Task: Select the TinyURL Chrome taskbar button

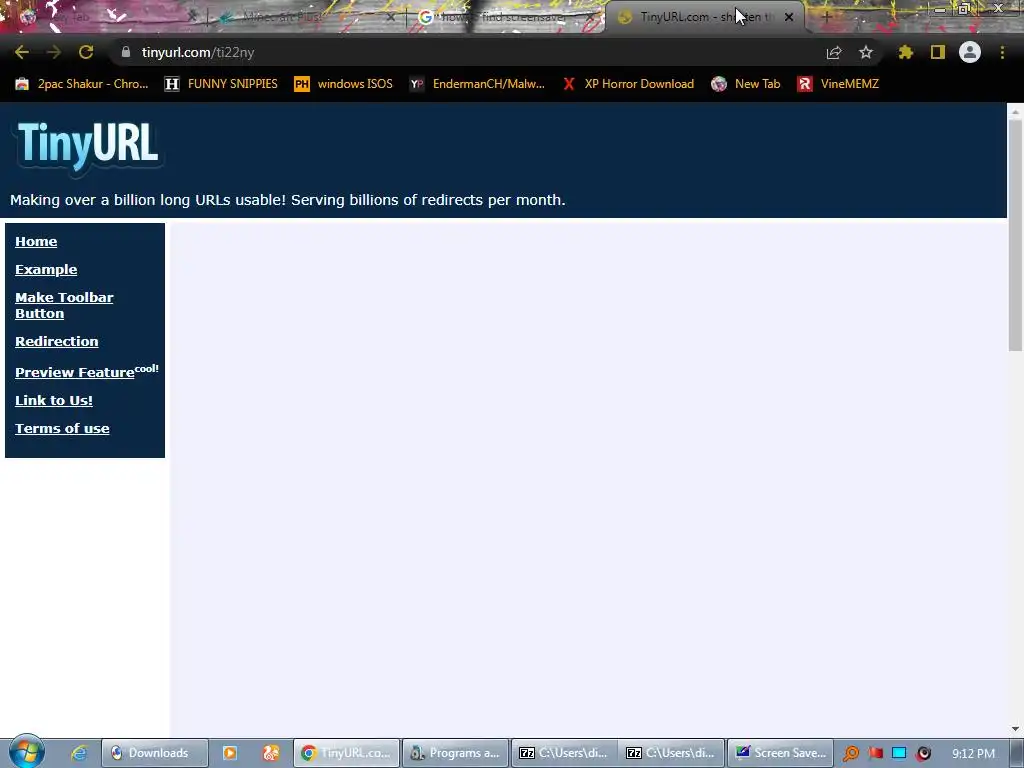Action: [x=346, y=753]
